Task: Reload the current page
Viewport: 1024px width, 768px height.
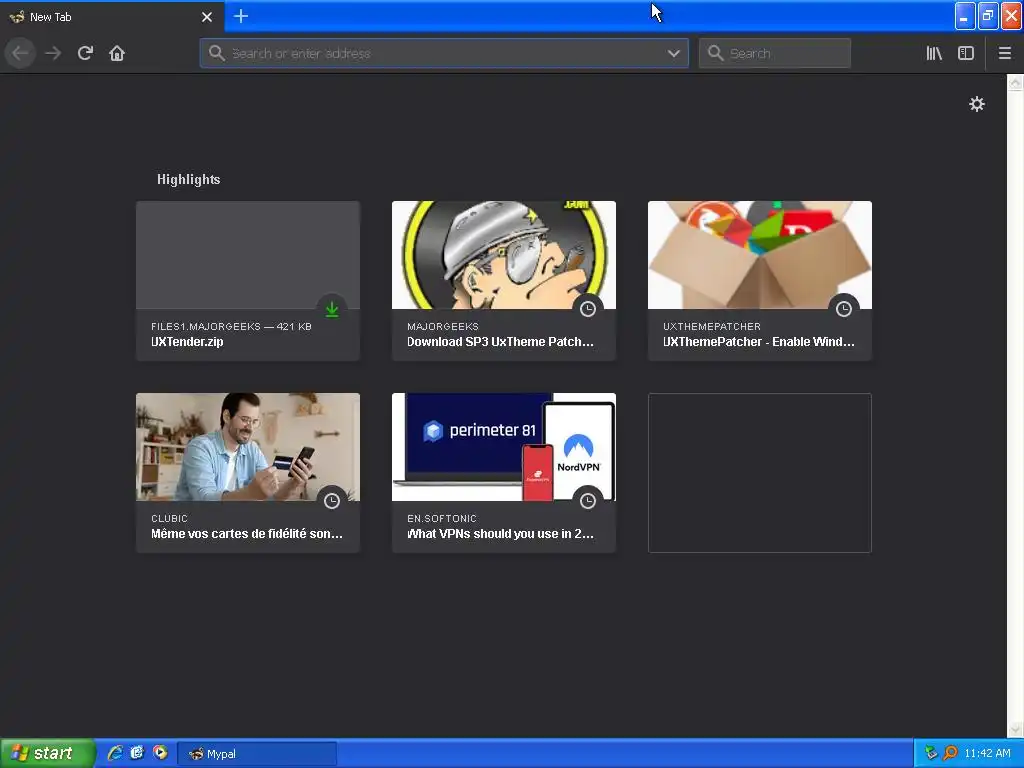Action: coord(85,53)
